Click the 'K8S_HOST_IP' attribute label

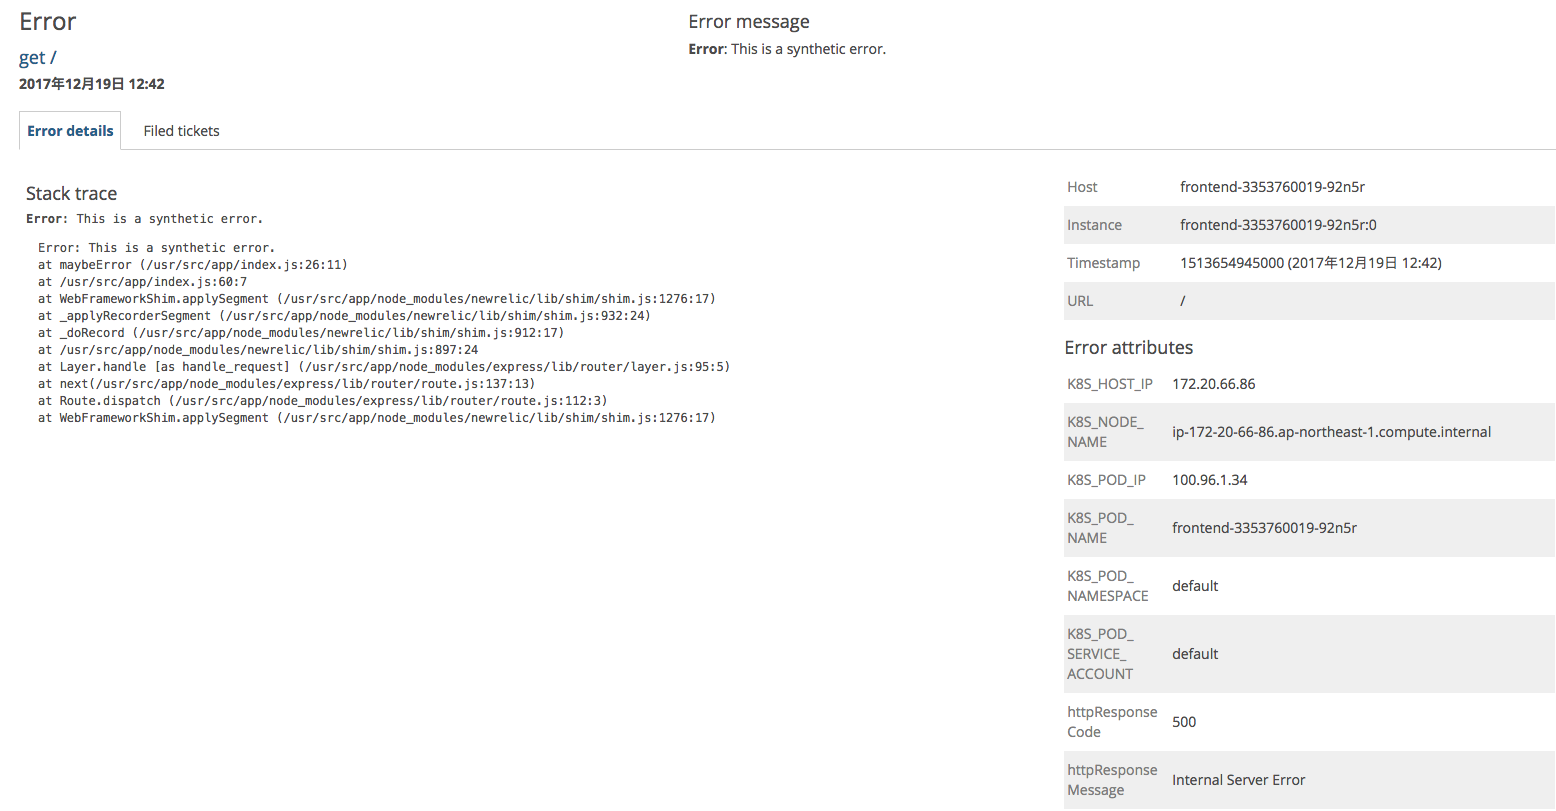click(x=1110, y=384)
